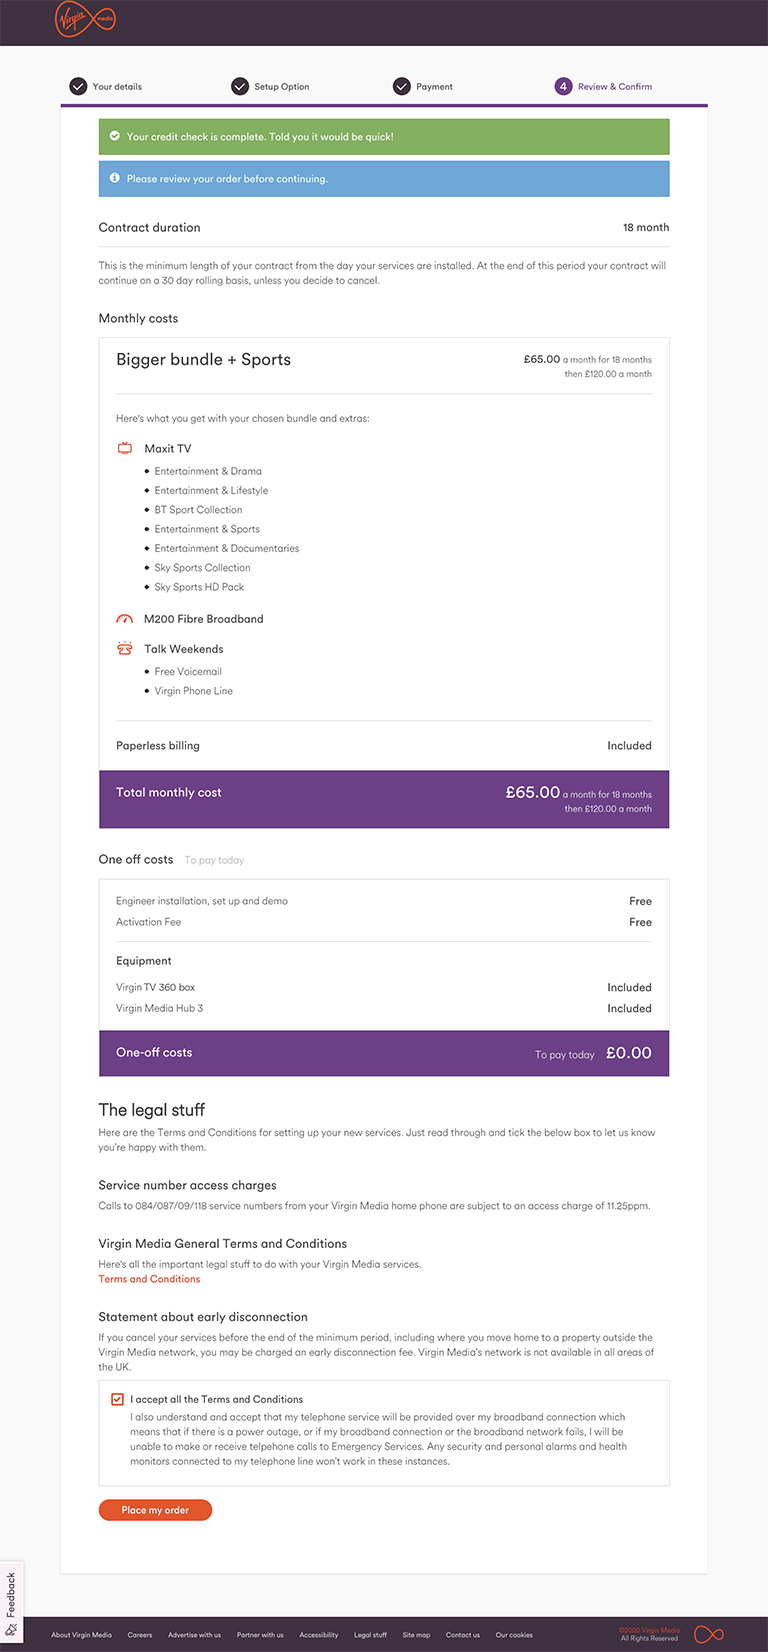768x1652 pixels.
Task: Toggle the accept Terms and Conditions checkbox
Action: 118,1399
